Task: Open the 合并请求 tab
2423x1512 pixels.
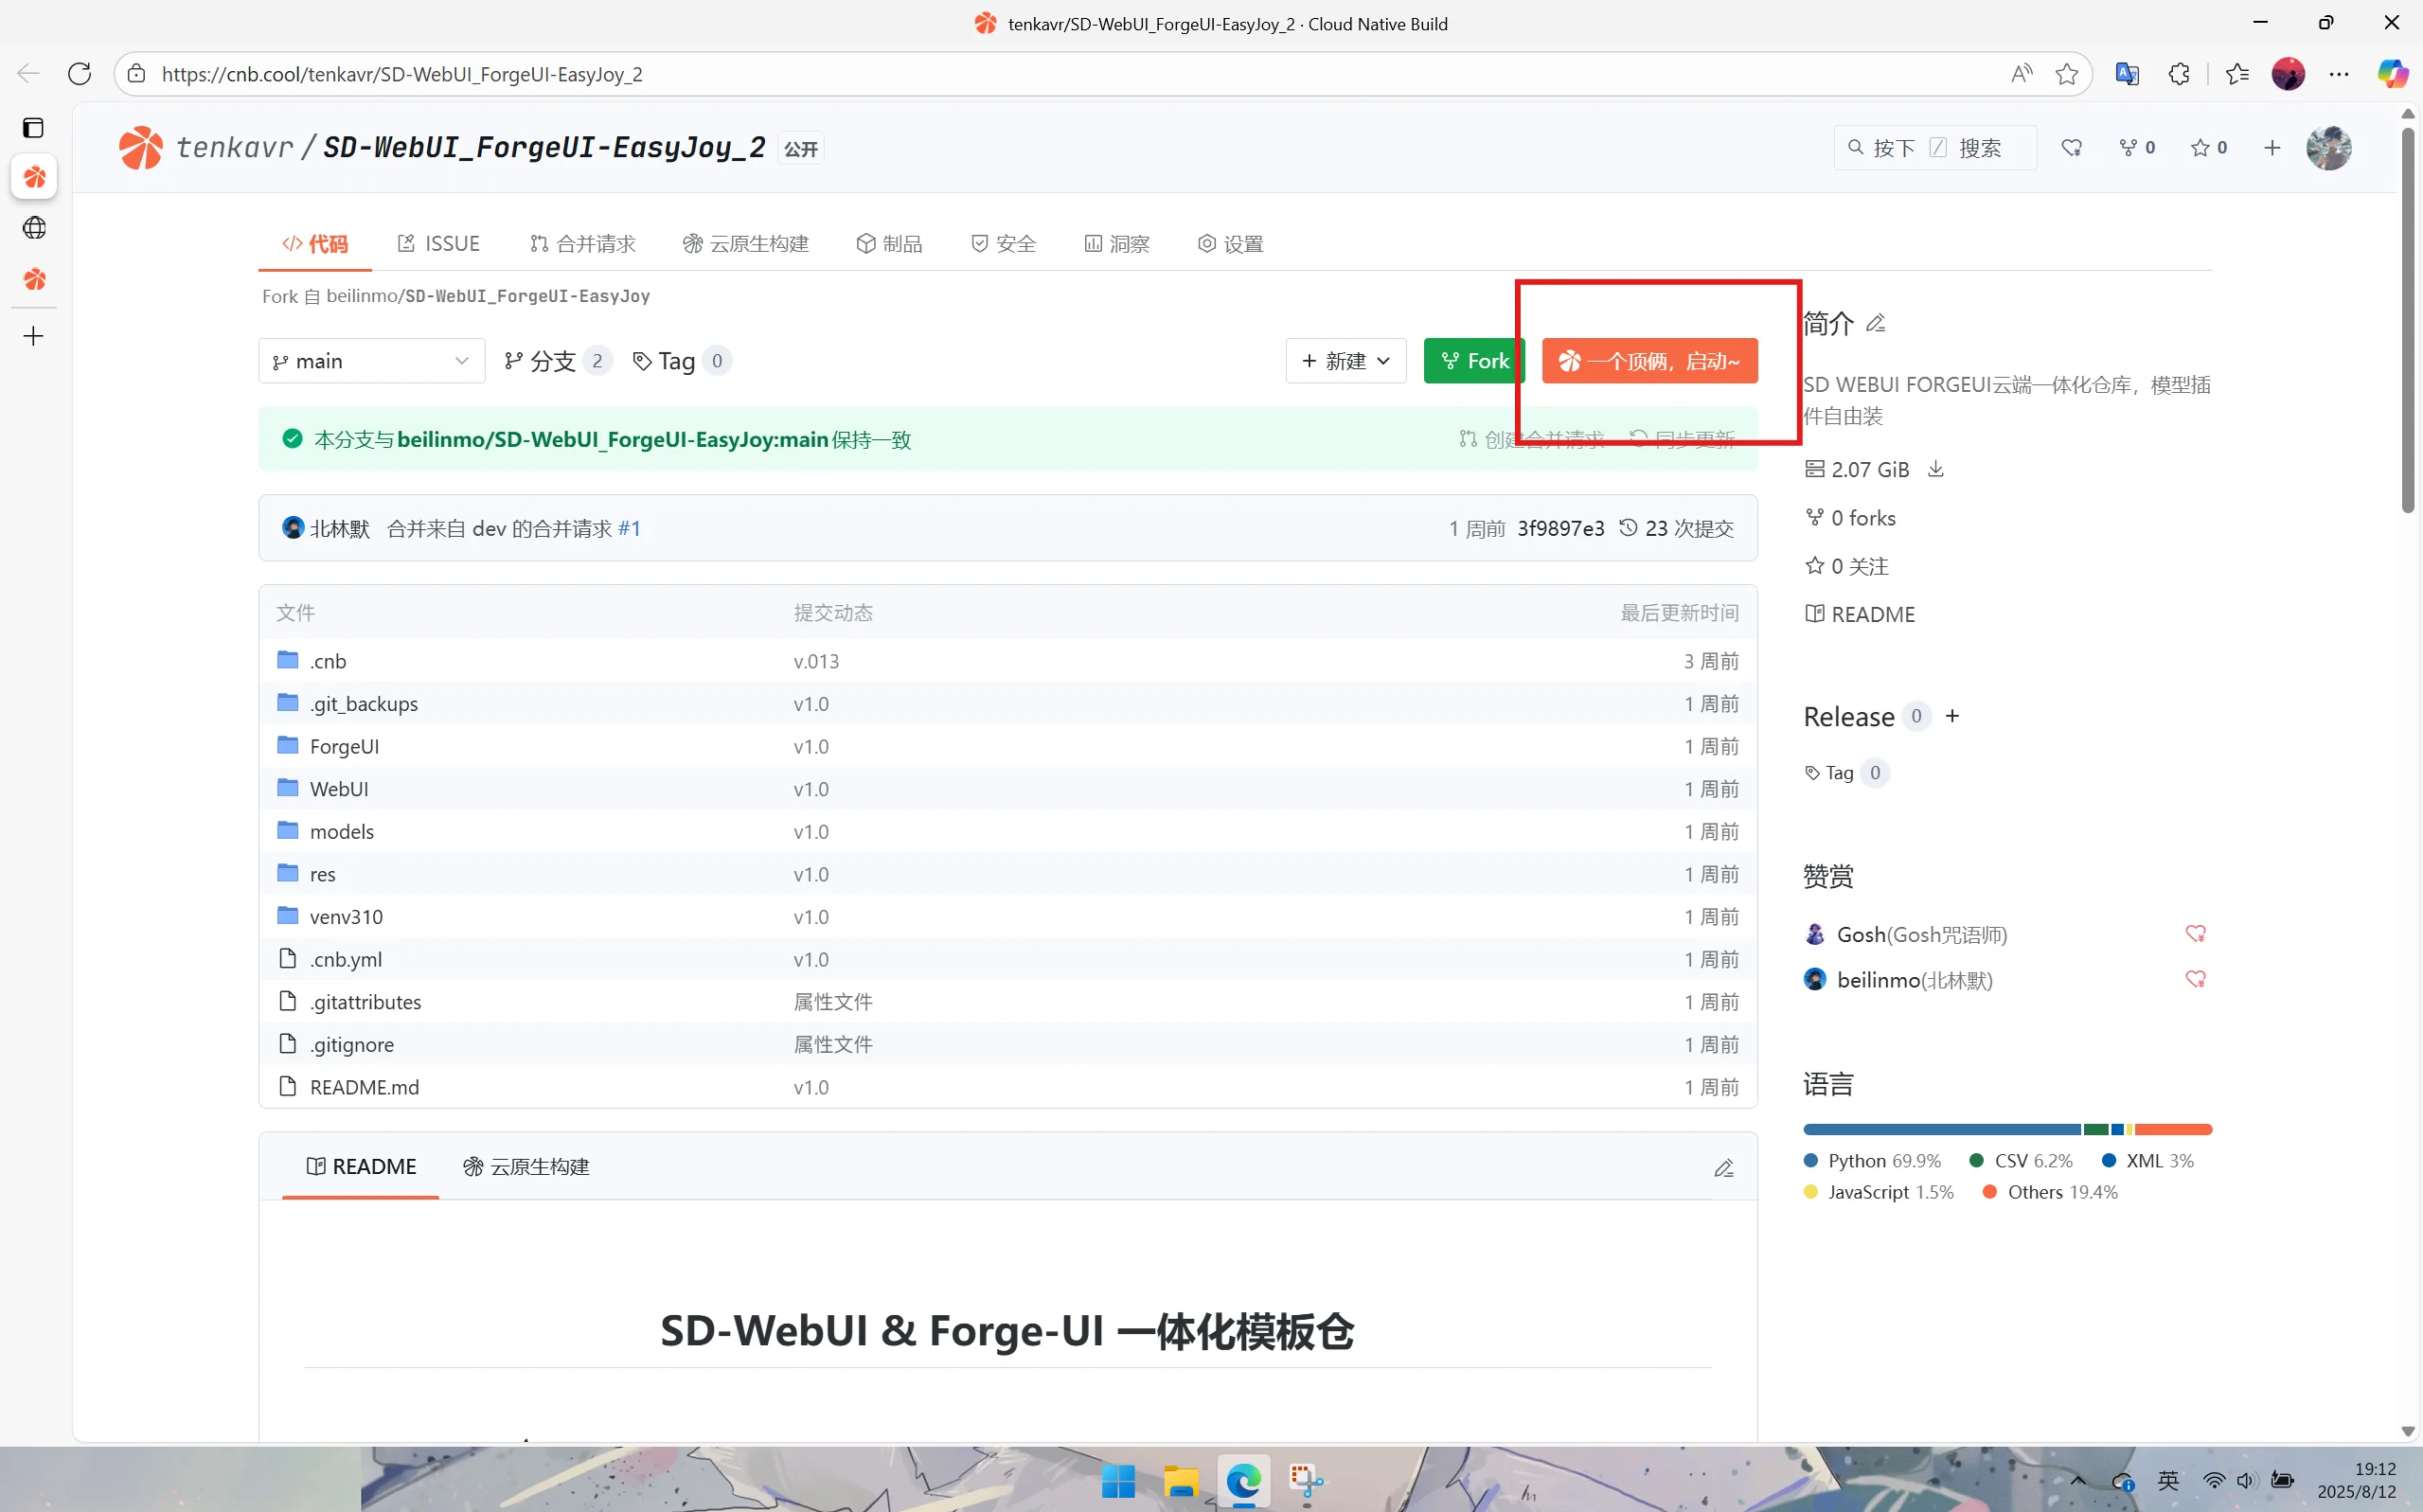Action: (x=583, y=244)
